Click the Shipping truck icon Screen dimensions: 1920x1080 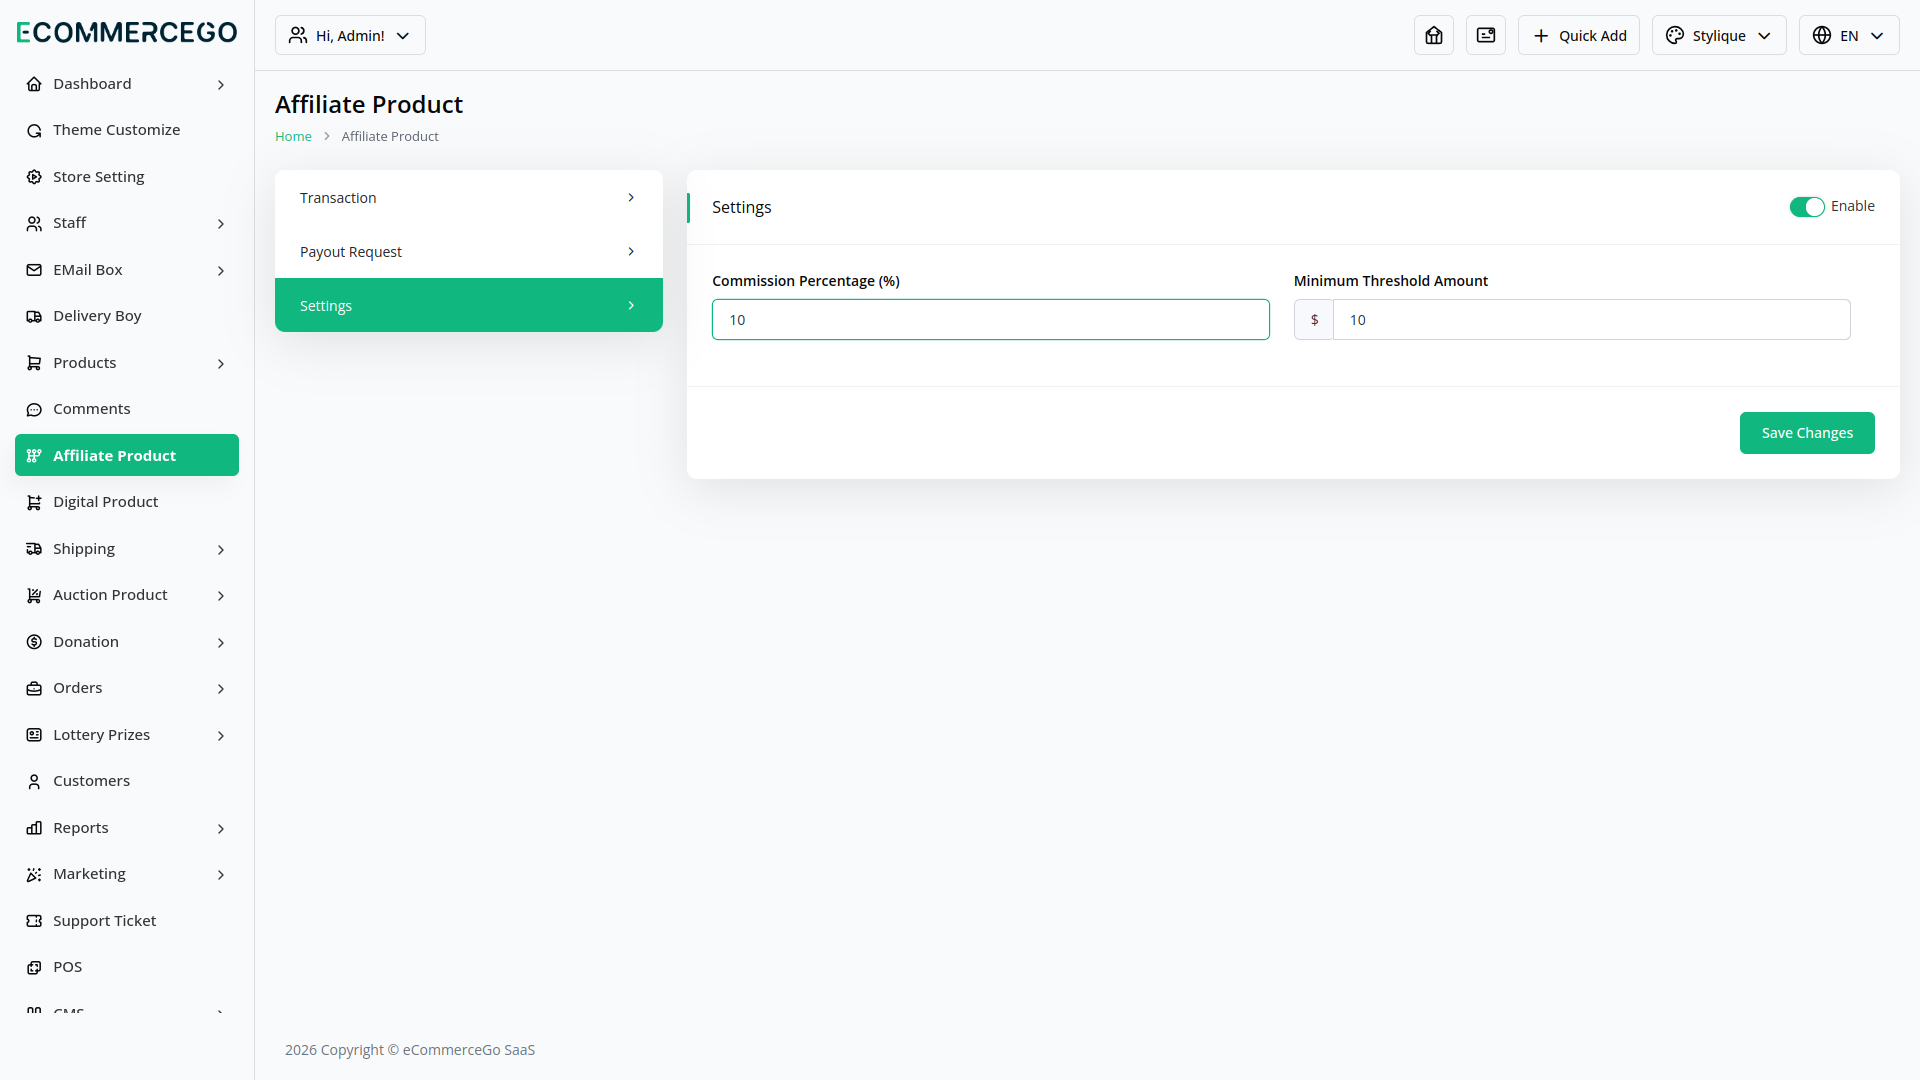(34, 549)
